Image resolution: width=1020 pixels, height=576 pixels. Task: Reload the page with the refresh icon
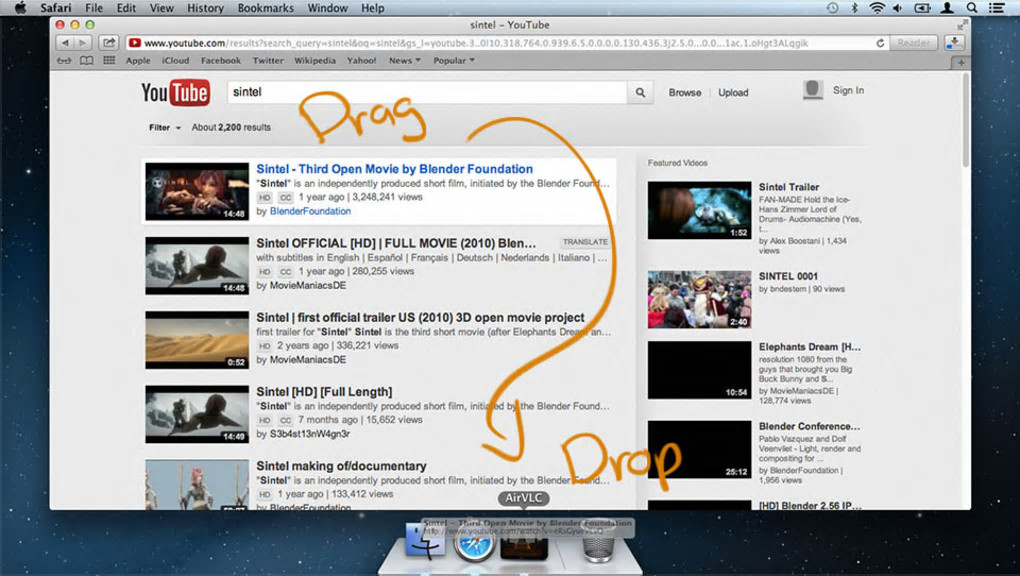(x=880, y=43)
